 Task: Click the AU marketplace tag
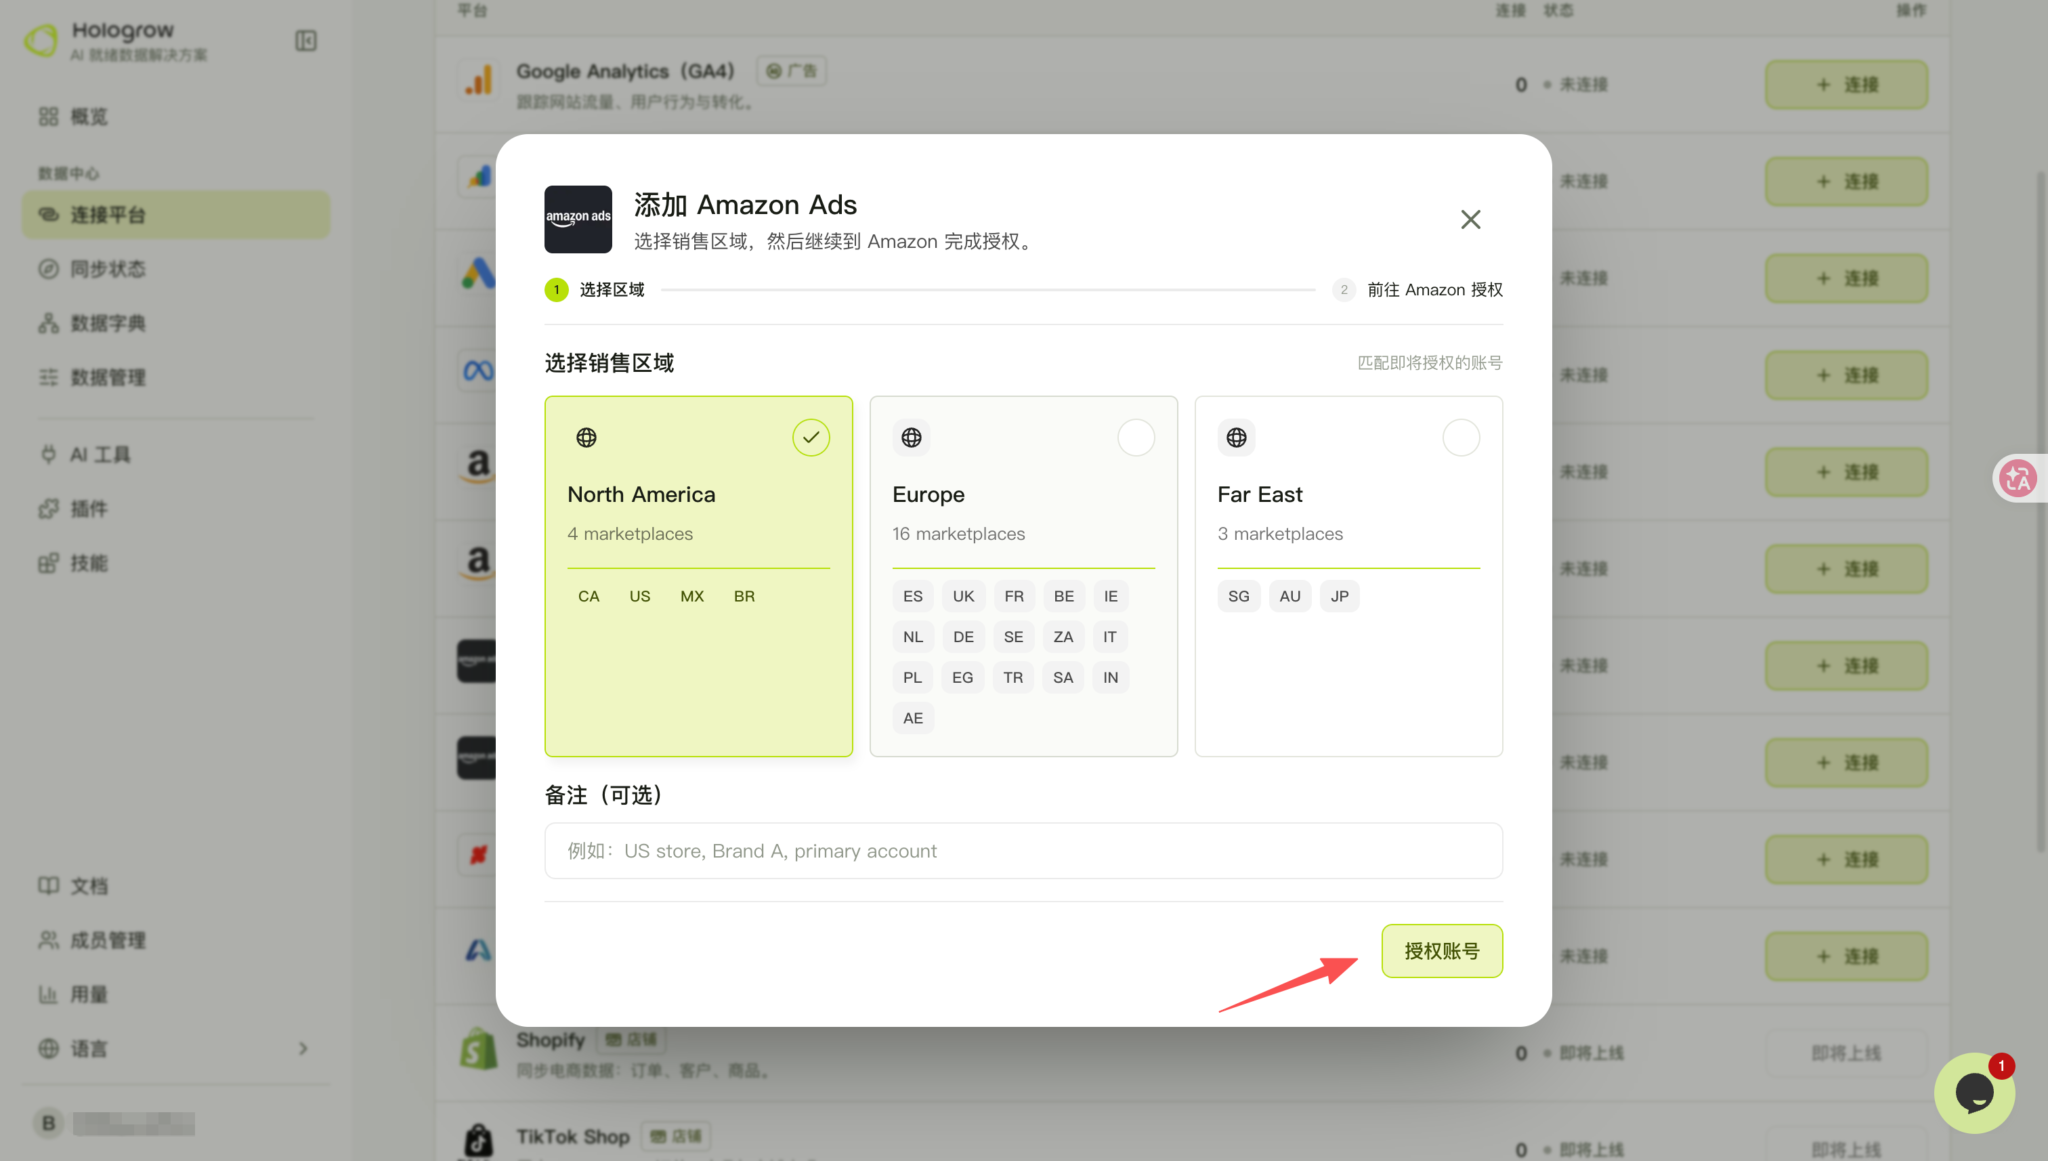pos(1290,596)
